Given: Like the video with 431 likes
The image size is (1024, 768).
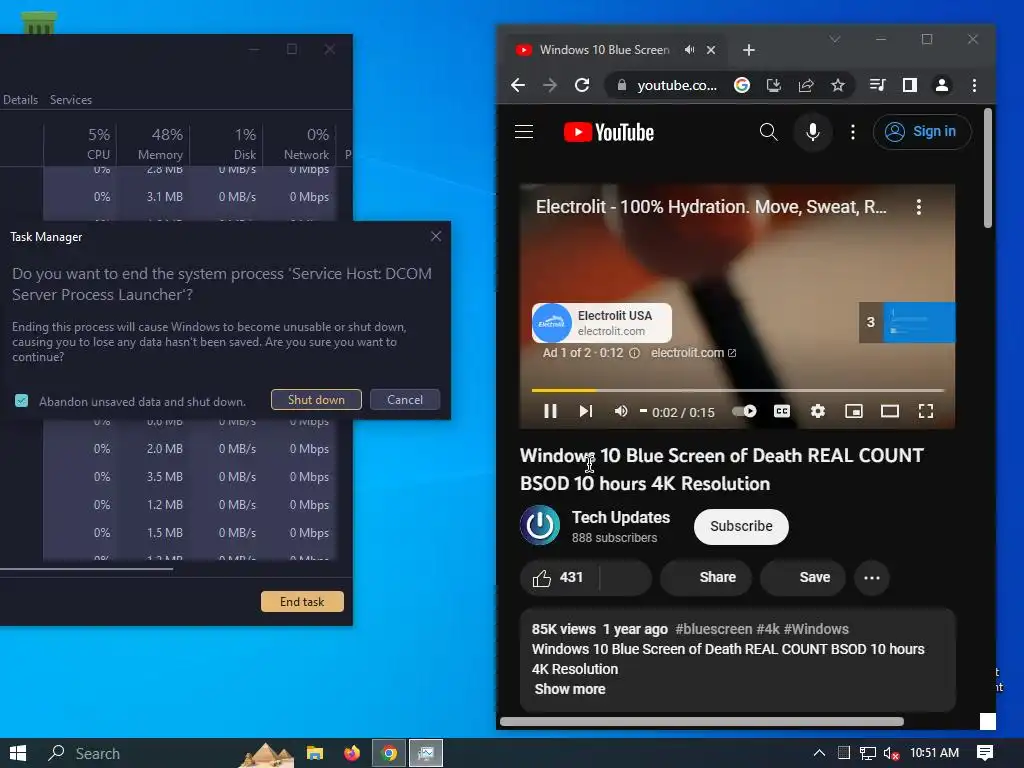Looking at the screenshot, I should click(560, 578).
